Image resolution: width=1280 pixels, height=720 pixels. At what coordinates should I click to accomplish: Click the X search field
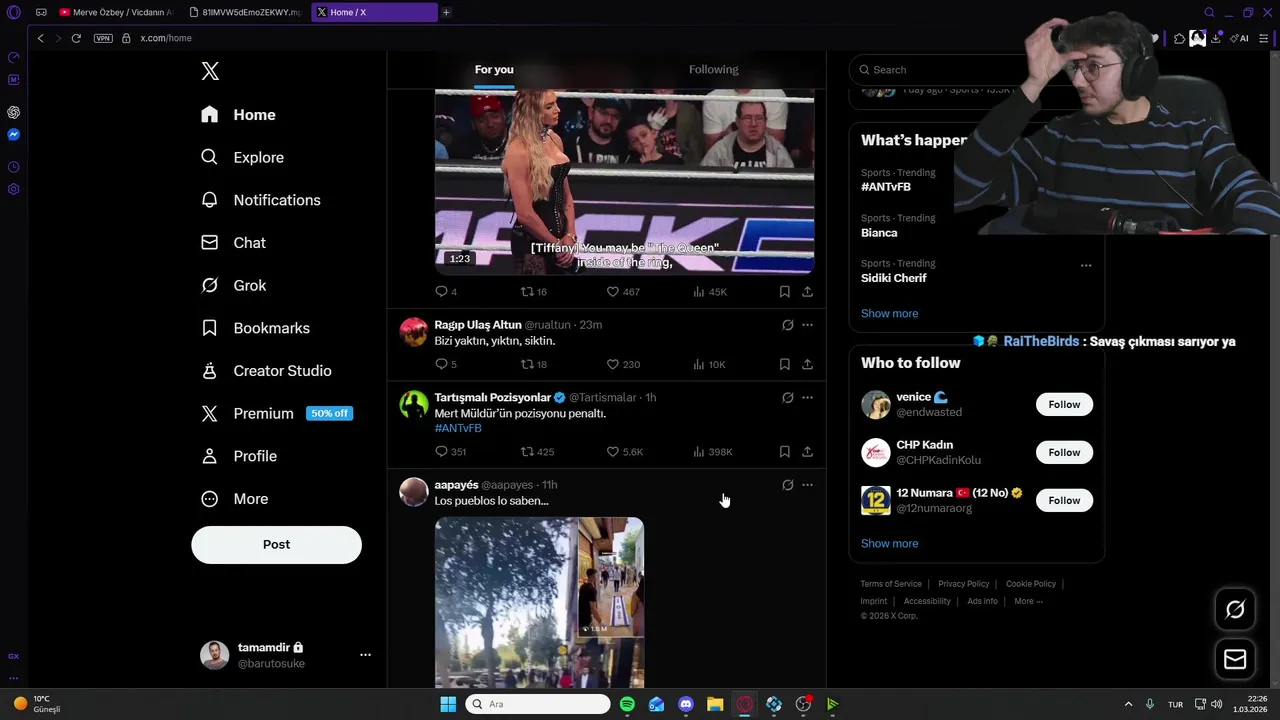point(940,70)
